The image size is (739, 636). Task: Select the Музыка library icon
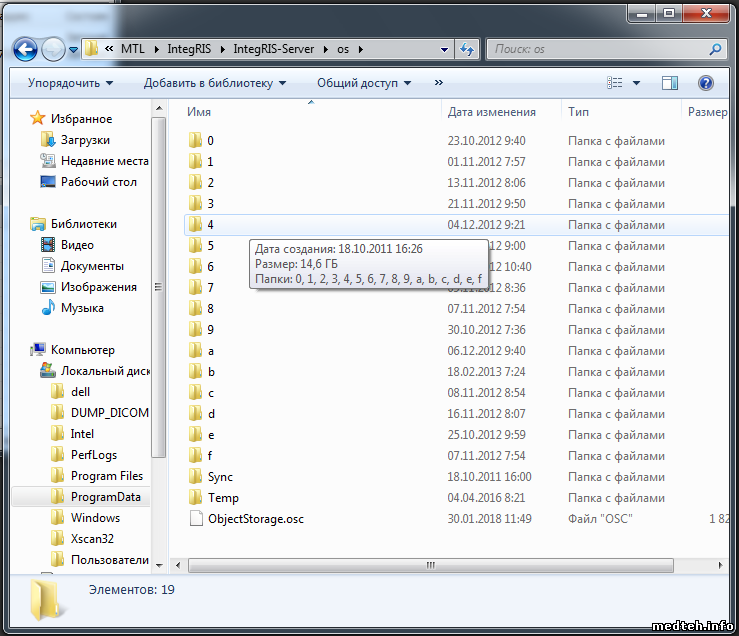click(x=47, y=308)
